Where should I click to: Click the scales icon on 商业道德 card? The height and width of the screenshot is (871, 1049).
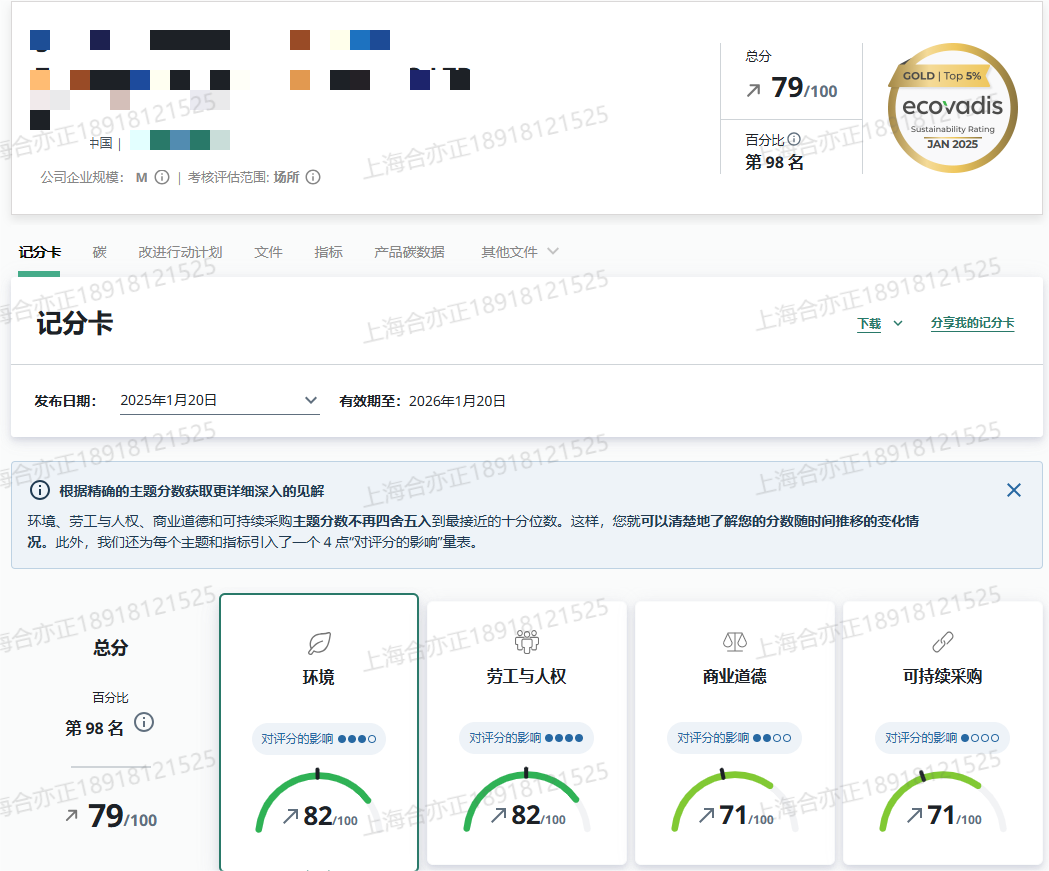coord(734,641)
